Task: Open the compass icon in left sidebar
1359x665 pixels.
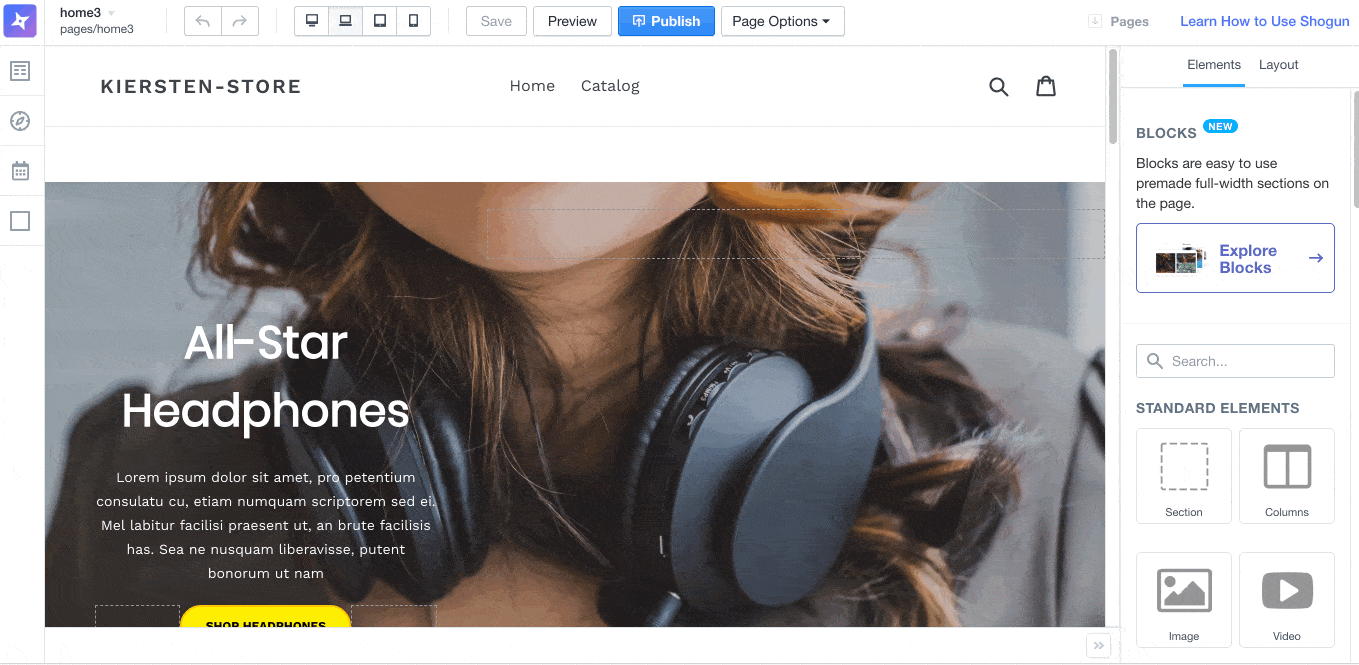Action: 20,121
